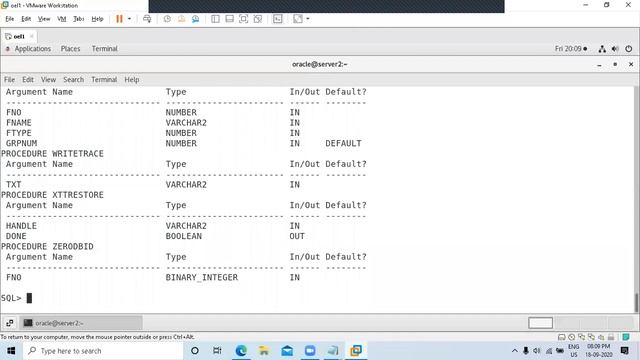The width and height of the screenshot is (640, 360).
Task: Open the VMware File menu
Action: click(9, 19)
